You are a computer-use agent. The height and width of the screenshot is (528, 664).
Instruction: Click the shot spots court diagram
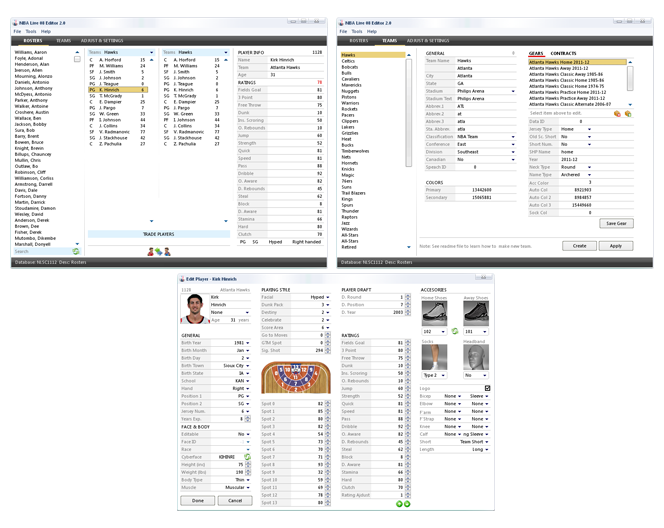[x=296, y=377]
